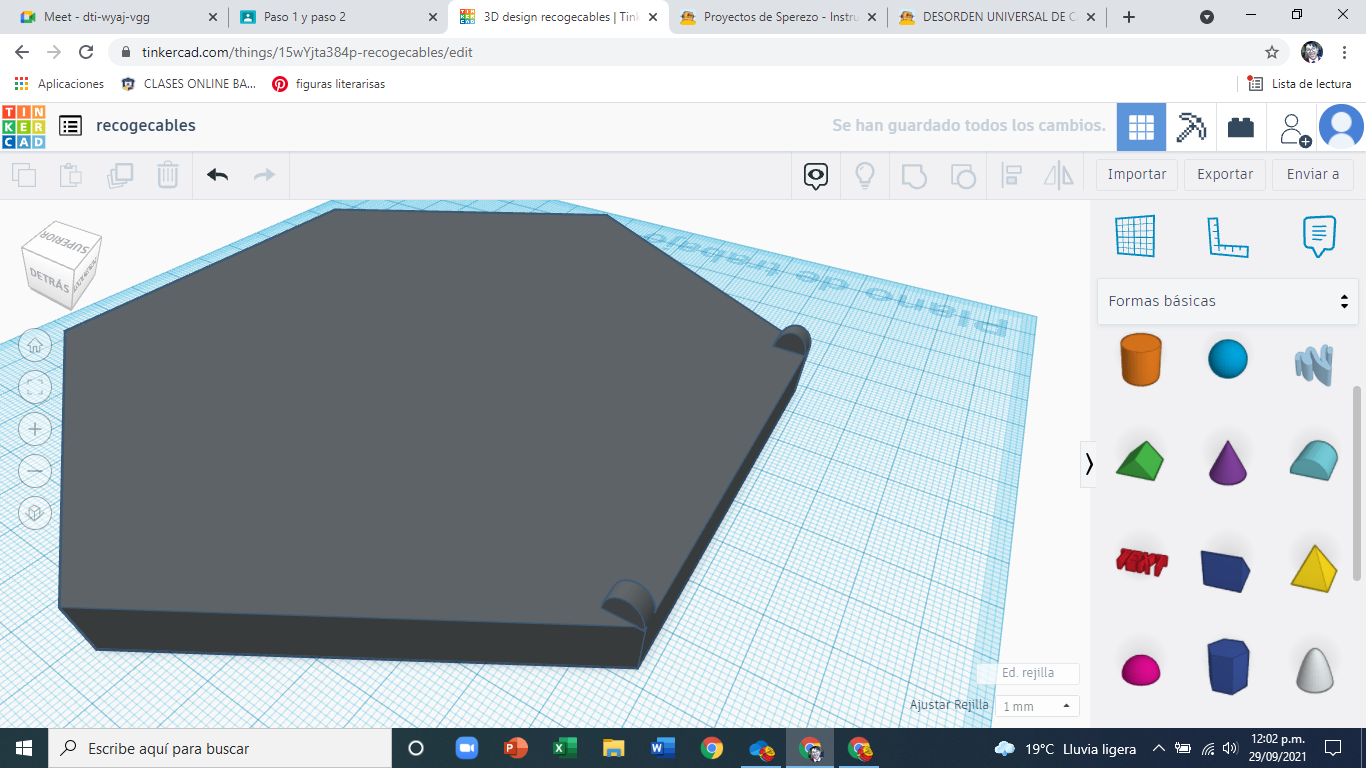The width and height of the screenshot is (1366, 768).
Task: Redo the last action
Action: 264,175
